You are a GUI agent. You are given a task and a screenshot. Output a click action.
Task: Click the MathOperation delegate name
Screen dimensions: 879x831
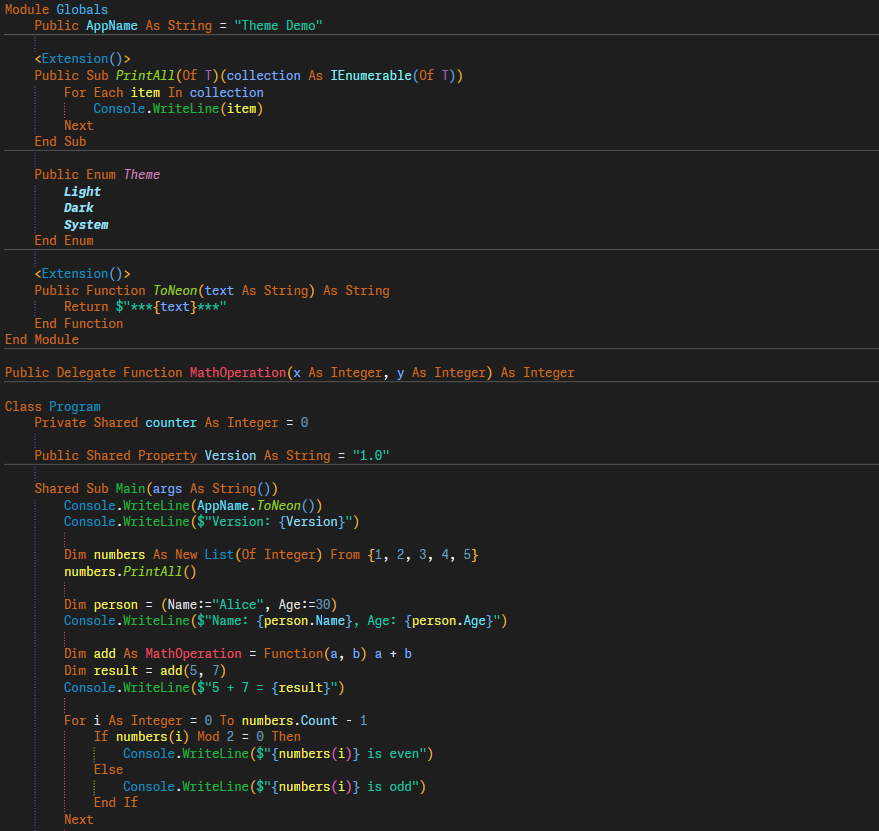[237, 372]
